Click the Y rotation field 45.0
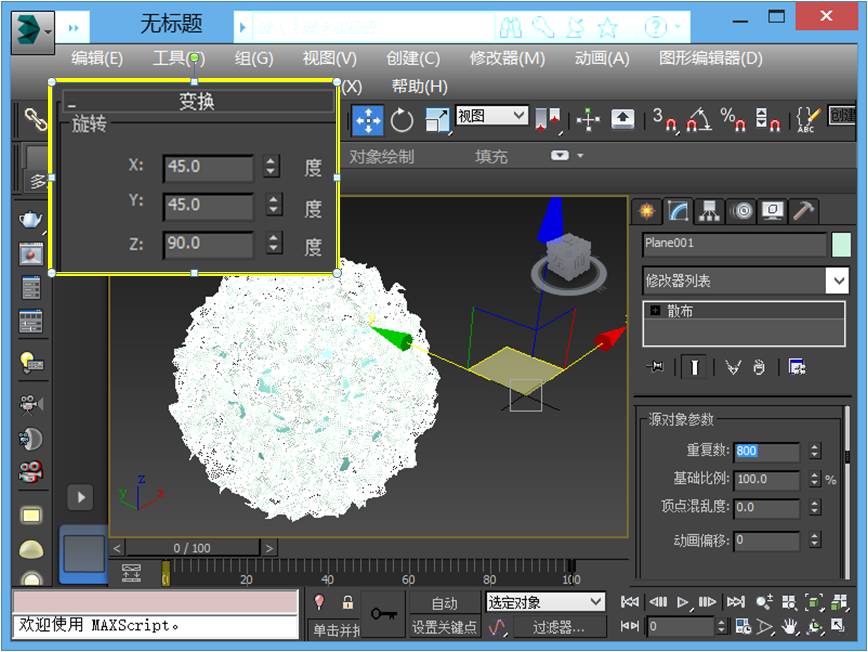The image size is (868, 652). [209, 205]
